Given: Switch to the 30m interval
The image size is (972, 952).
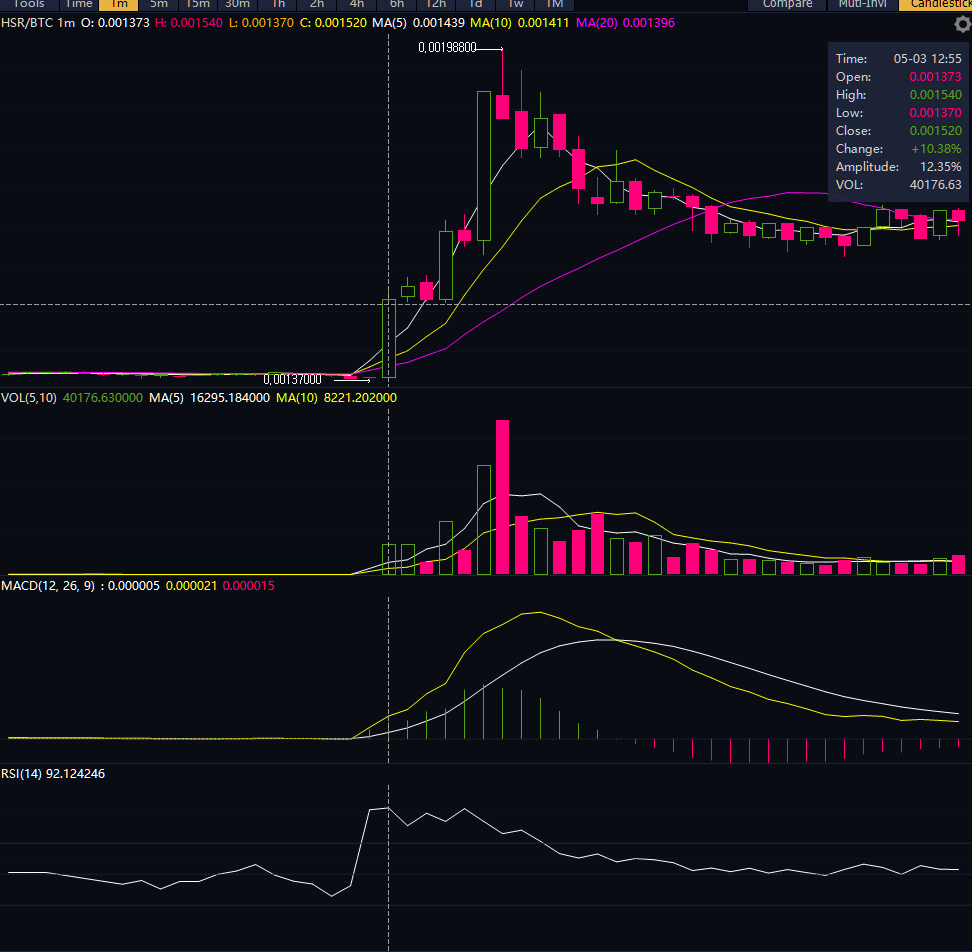Looking at the screenshot, I should 237,4.
